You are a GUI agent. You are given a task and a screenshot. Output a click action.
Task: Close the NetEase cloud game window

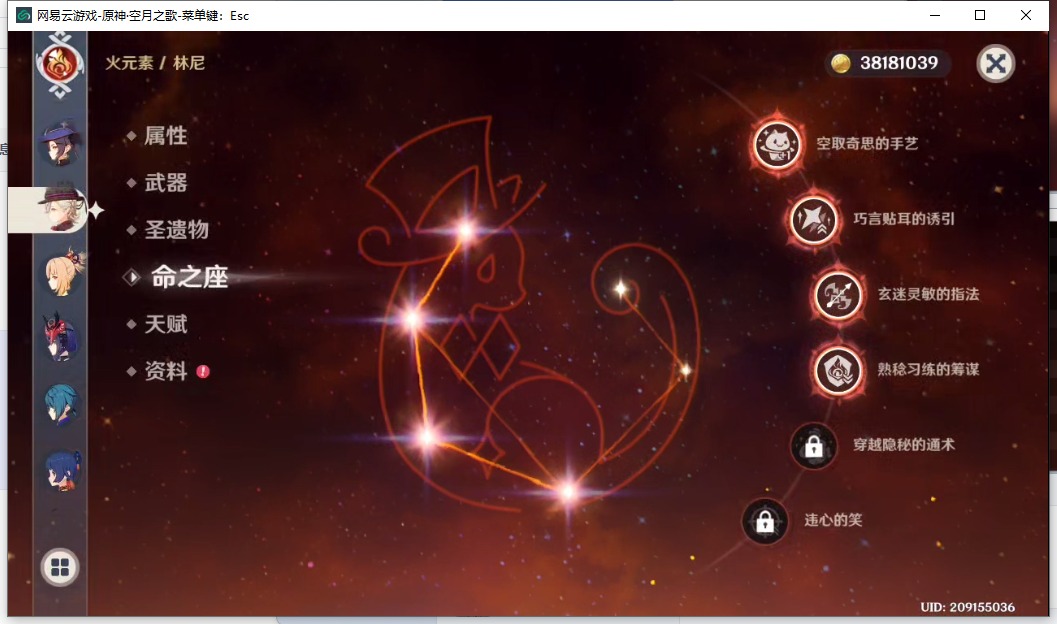pos(1026,15)
